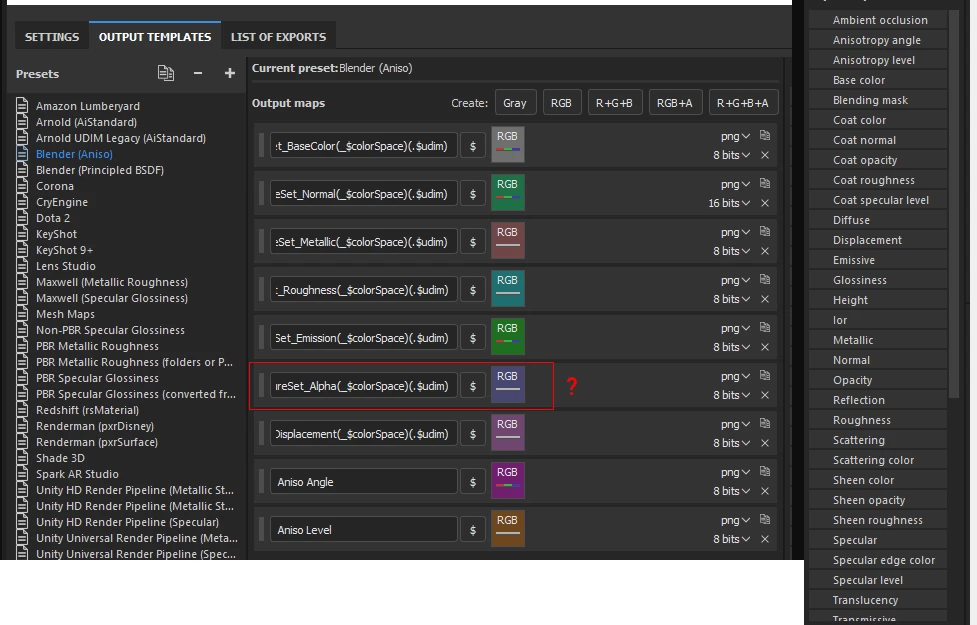Select Base color input map
Screen dimensions: 977x625
878,80
